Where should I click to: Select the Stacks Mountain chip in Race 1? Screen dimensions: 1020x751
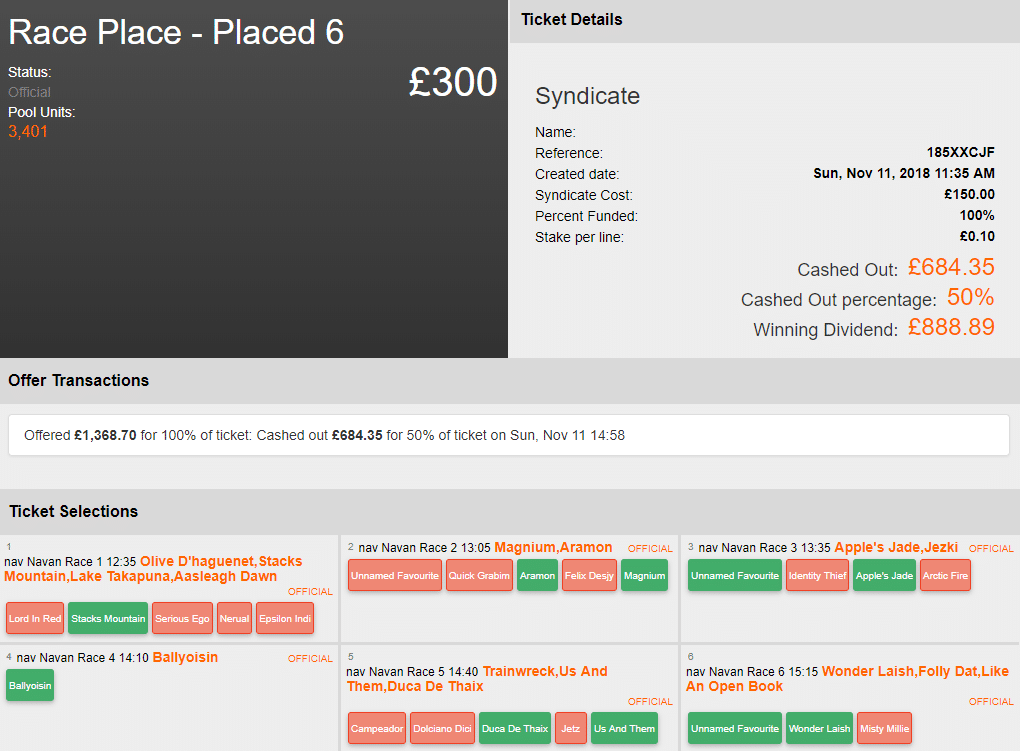coord(108,619)
